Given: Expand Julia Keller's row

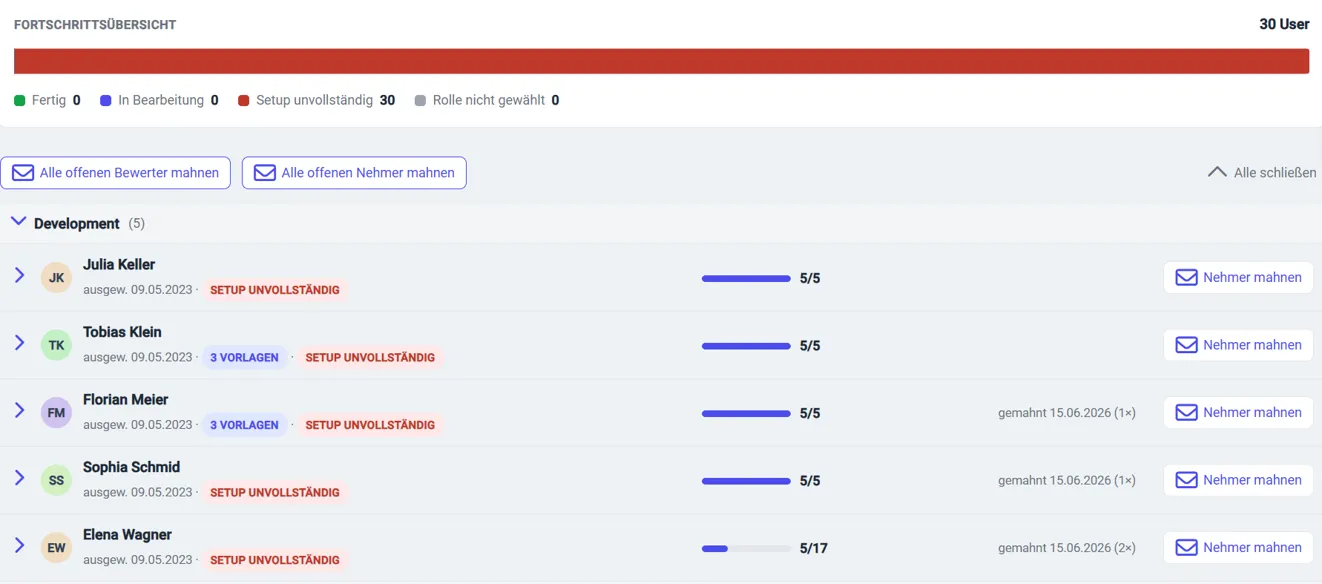Looking at the screenshot, I should pos(19,275).
